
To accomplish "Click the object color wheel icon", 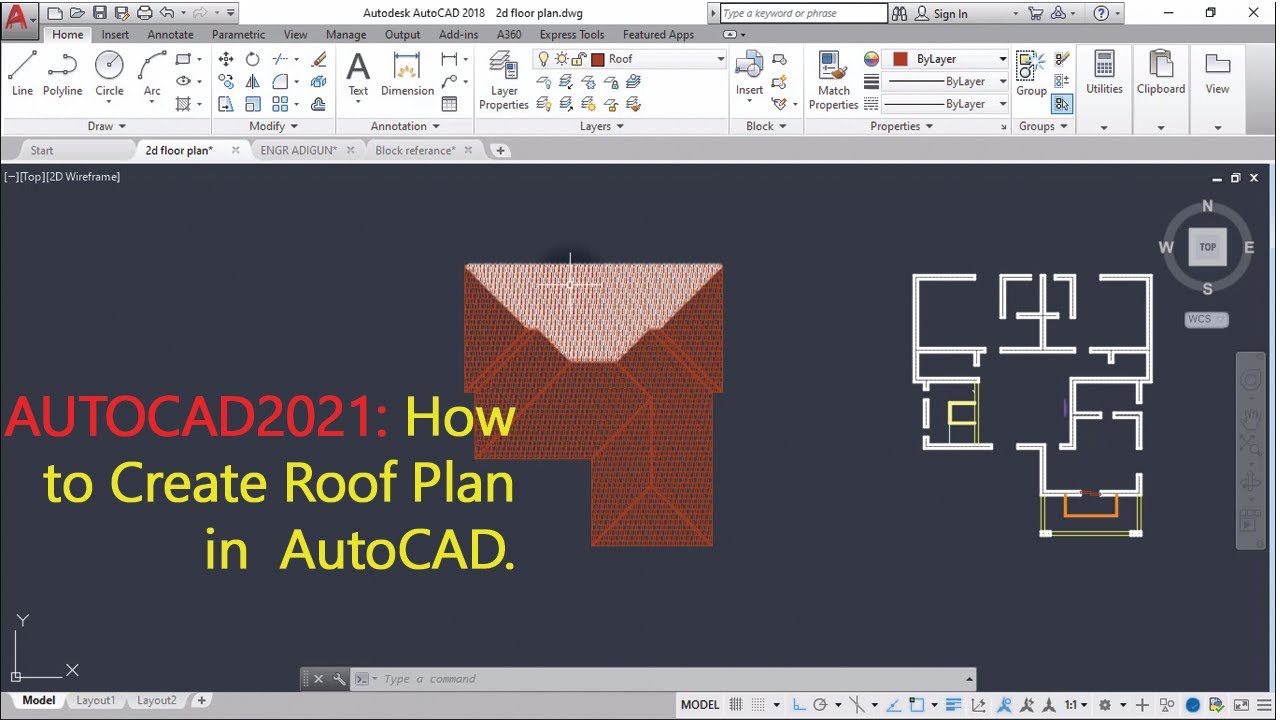I will pyautogui.click(x=871, y=59).
